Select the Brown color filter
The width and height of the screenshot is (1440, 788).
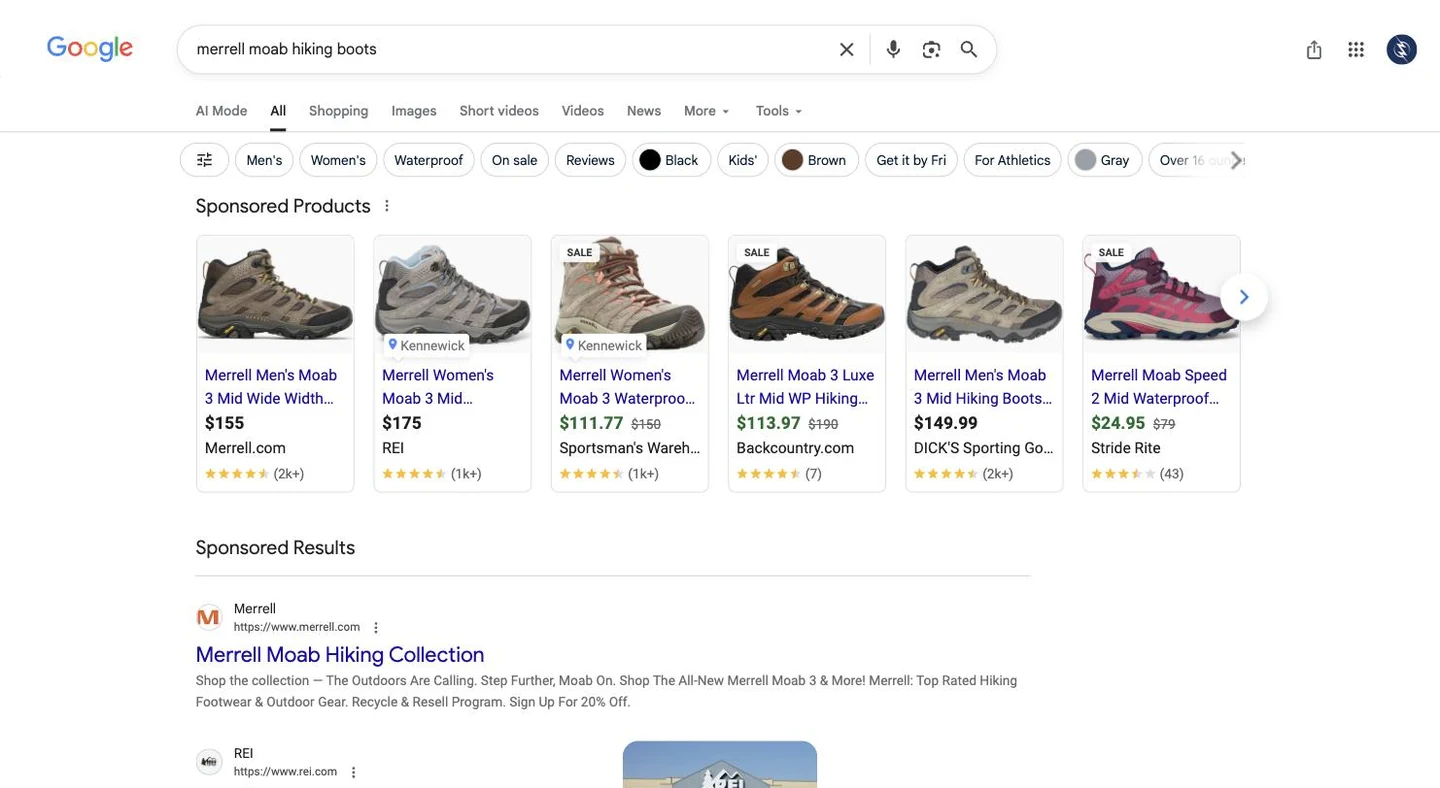click(x=816, y=160)
